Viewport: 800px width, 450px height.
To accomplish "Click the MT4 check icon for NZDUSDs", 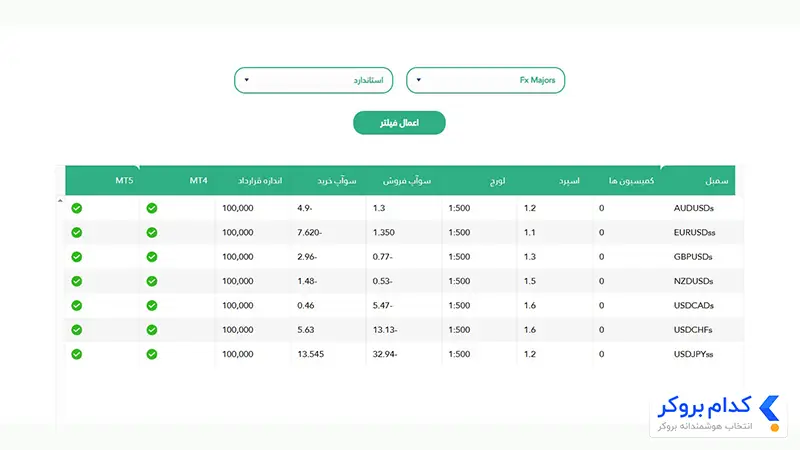I will click(152, 281).
